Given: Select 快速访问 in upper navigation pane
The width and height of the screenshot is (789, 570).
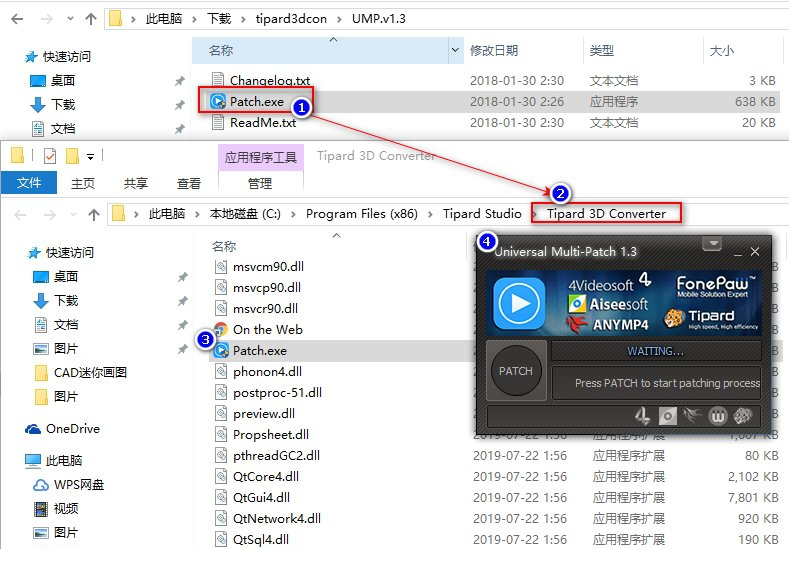Looking at the screenshot, I should tap(58, 57).
